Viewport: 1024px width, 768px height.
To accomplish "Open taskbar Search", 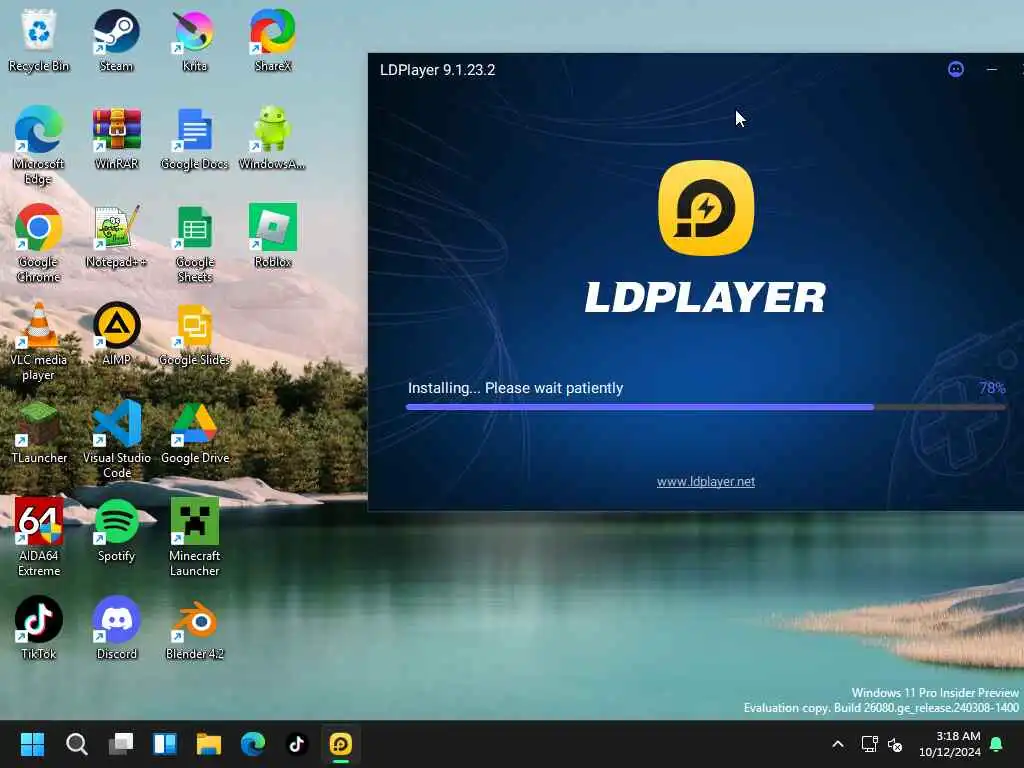I will (76, 744).
